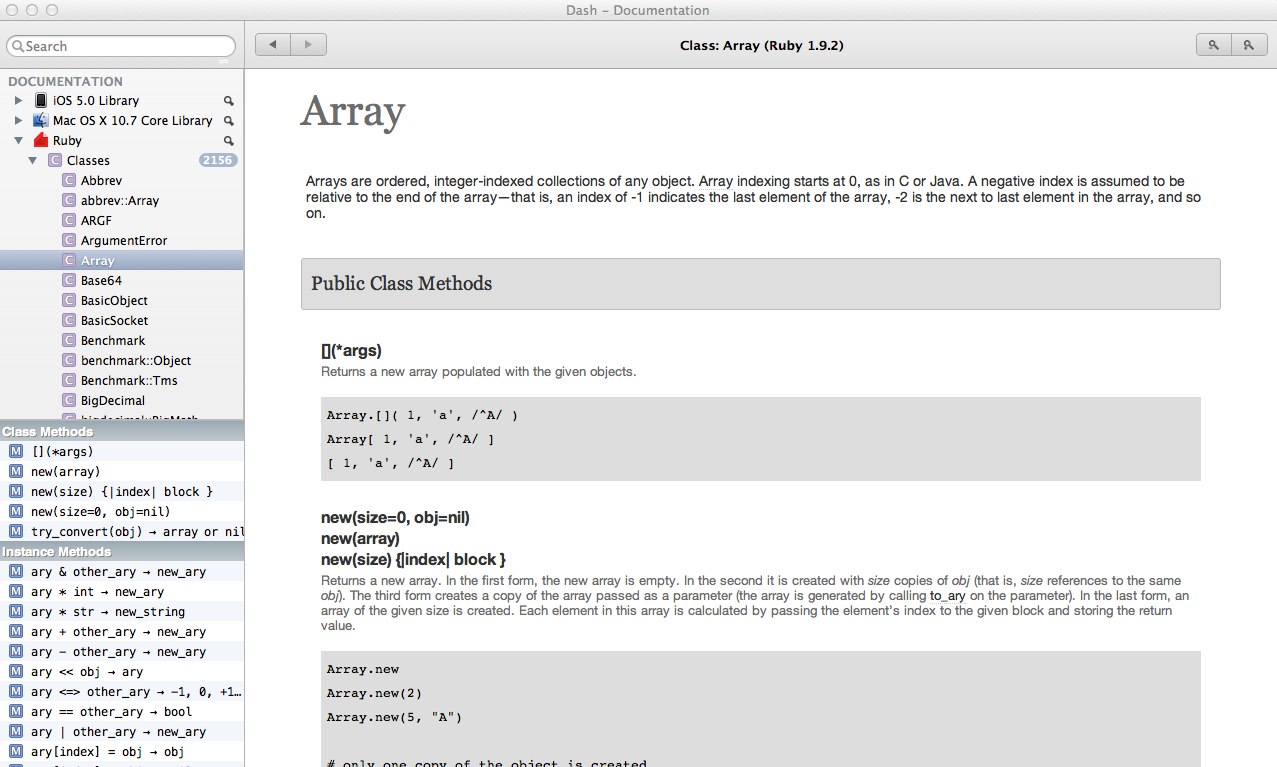Click the Classes C icon

[x=55, y=161]
